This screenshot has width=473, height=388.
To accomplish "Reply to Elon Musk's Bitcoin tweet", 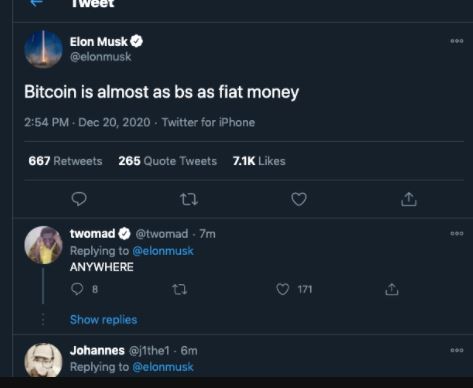I will [x=79, y=199].
